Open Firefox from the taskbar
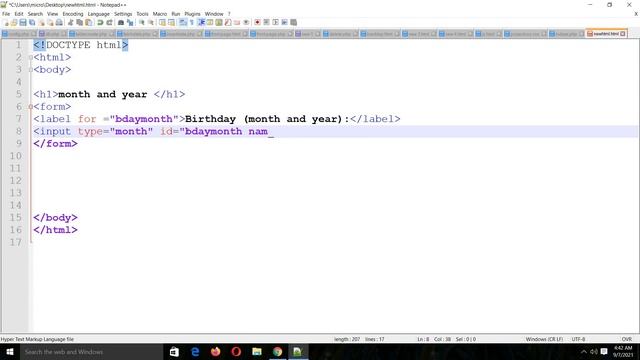Screen dimensions: 640x360 [x=216, y=352]
